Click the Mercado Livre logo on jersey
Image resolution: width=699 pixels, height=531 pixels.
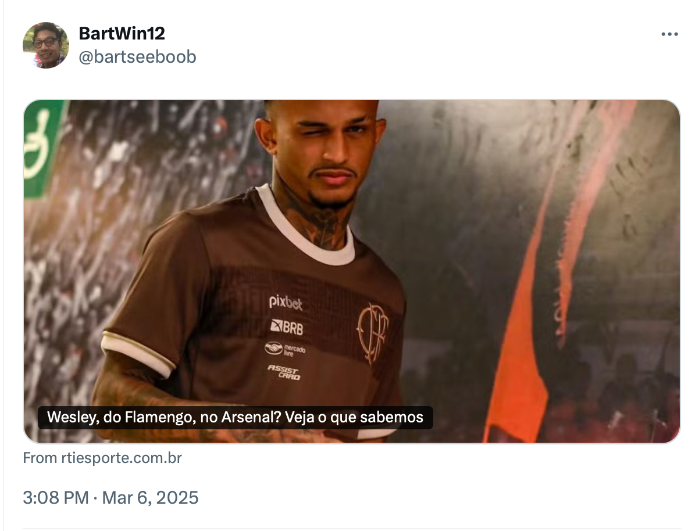pos(285,349)
